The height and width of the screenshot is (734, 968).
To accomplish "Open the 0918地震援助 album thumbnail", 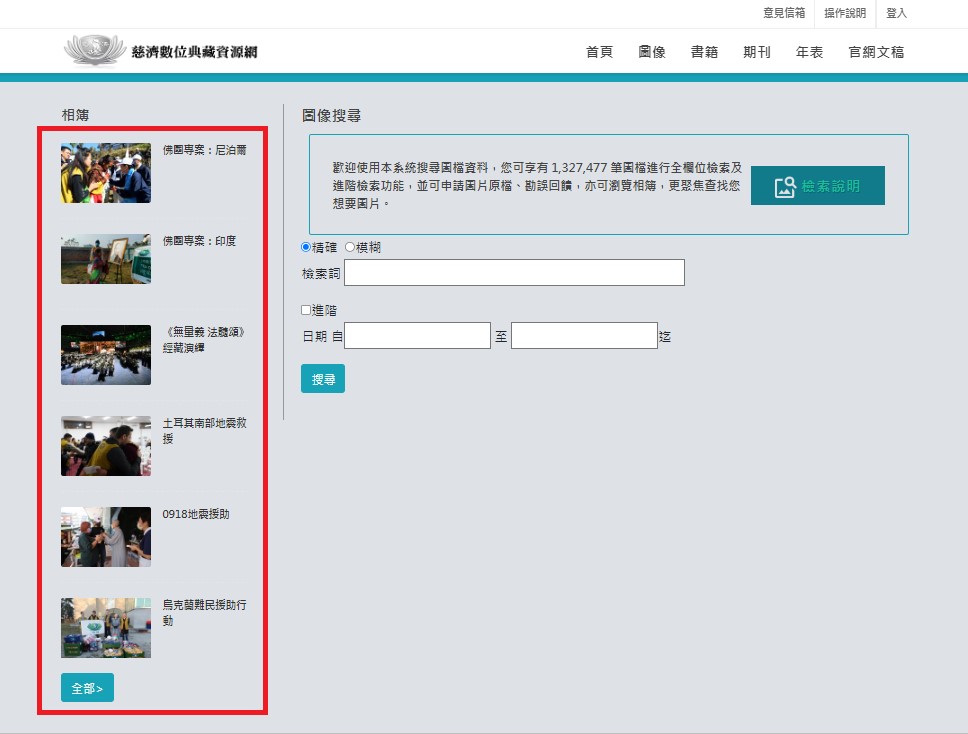I will [106, 537].
